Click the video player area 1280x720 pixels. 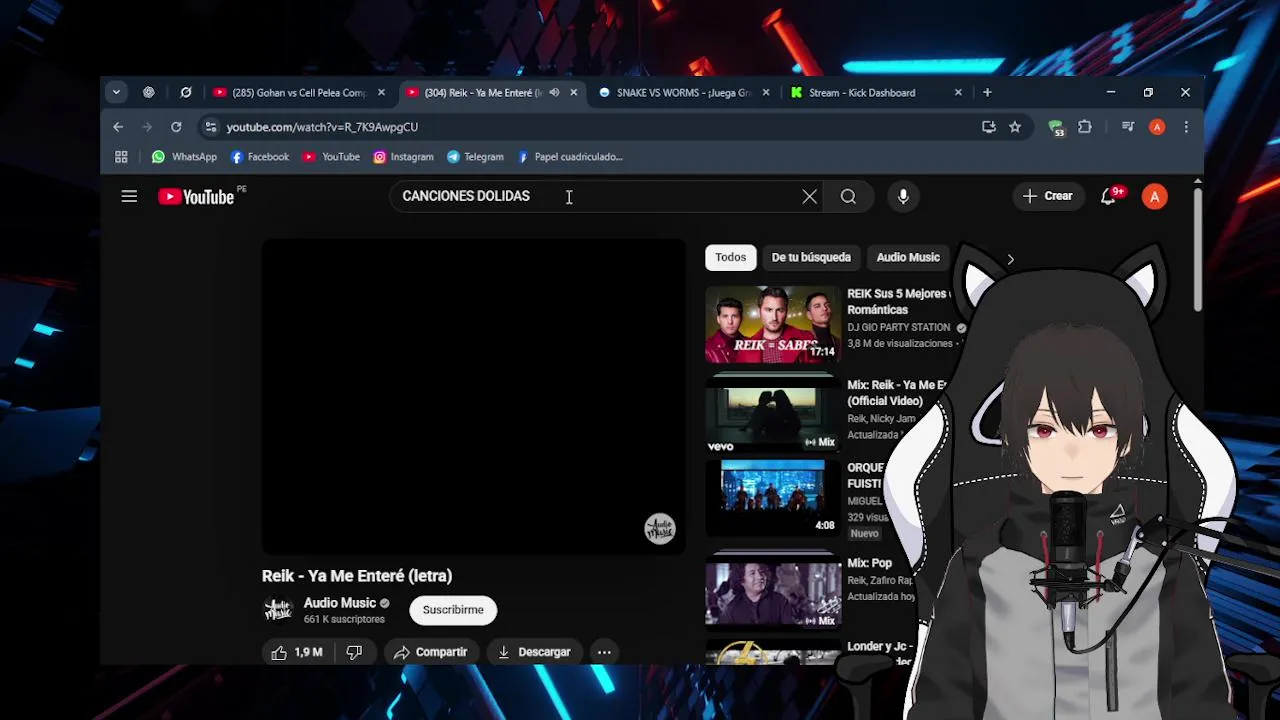click(x=474, y=396)
